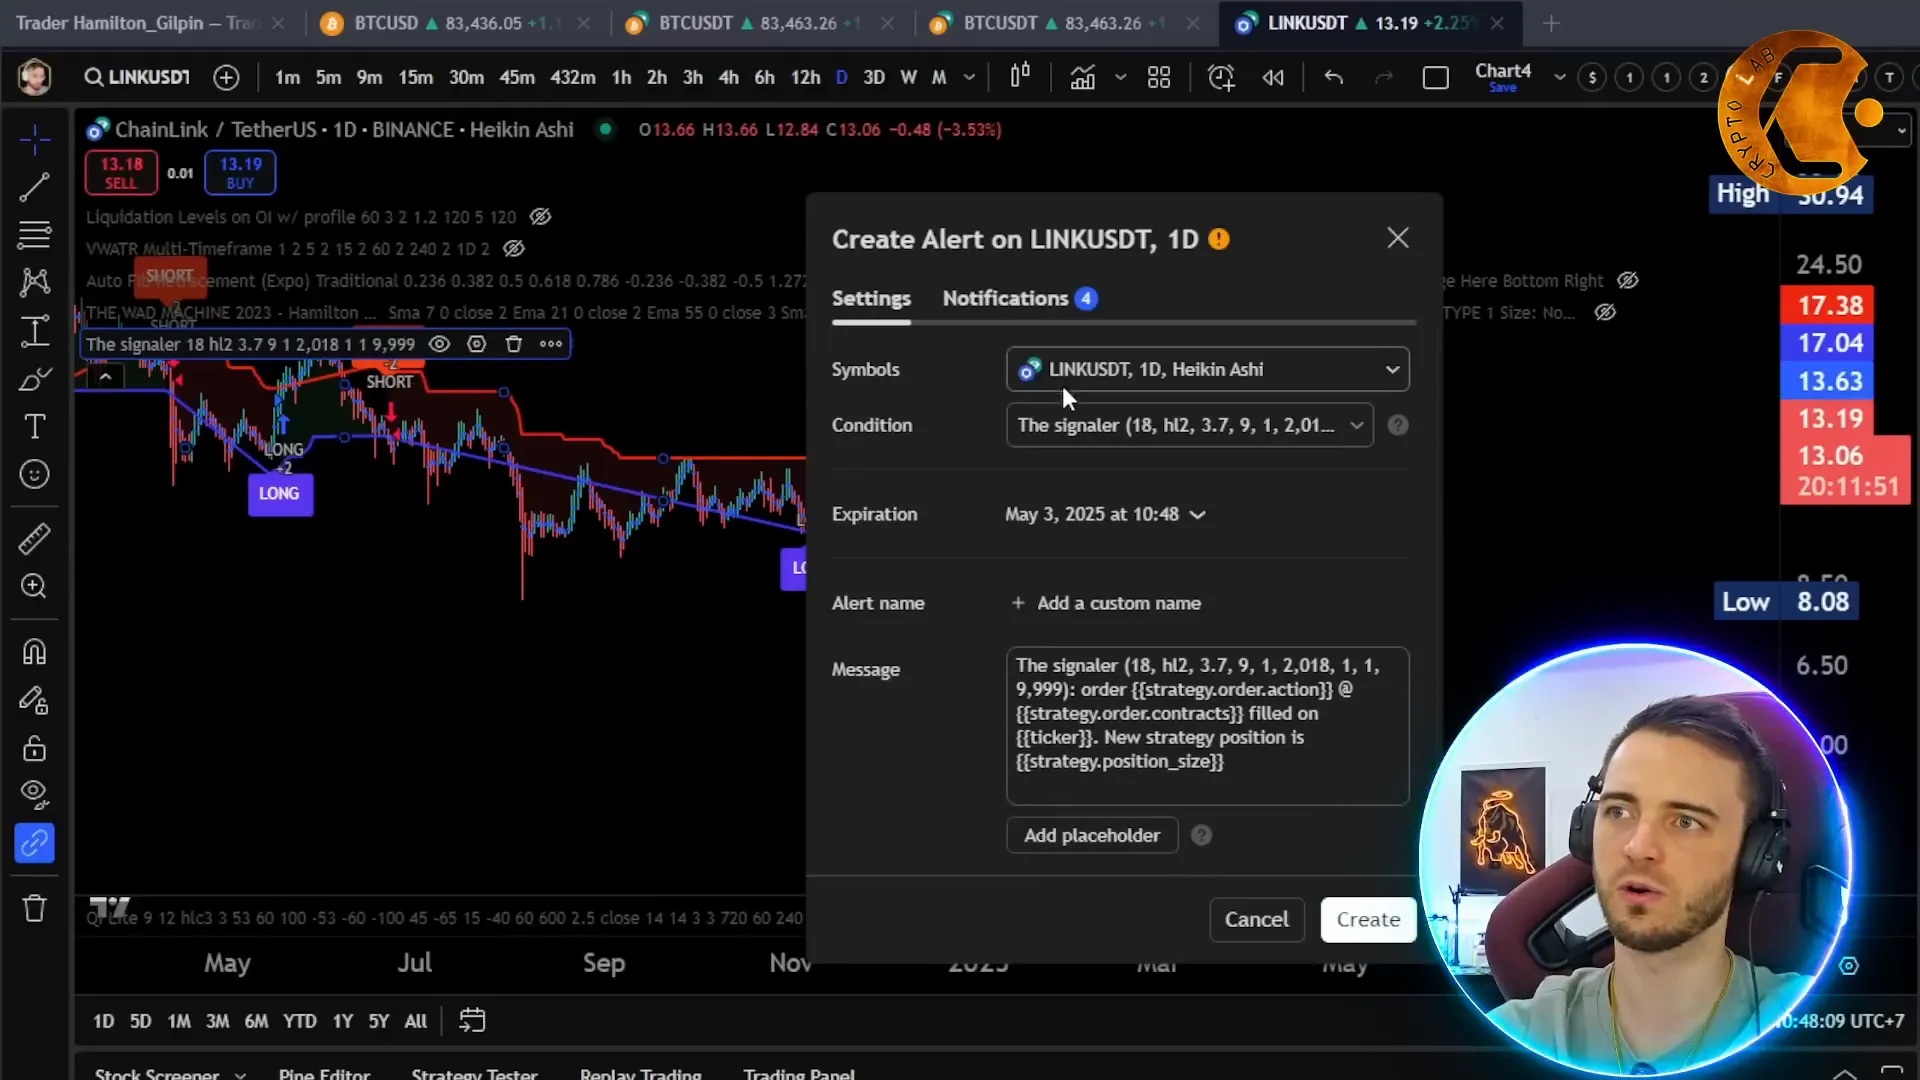
Task: Open the emoji icons tool
Action: point(35,474)
